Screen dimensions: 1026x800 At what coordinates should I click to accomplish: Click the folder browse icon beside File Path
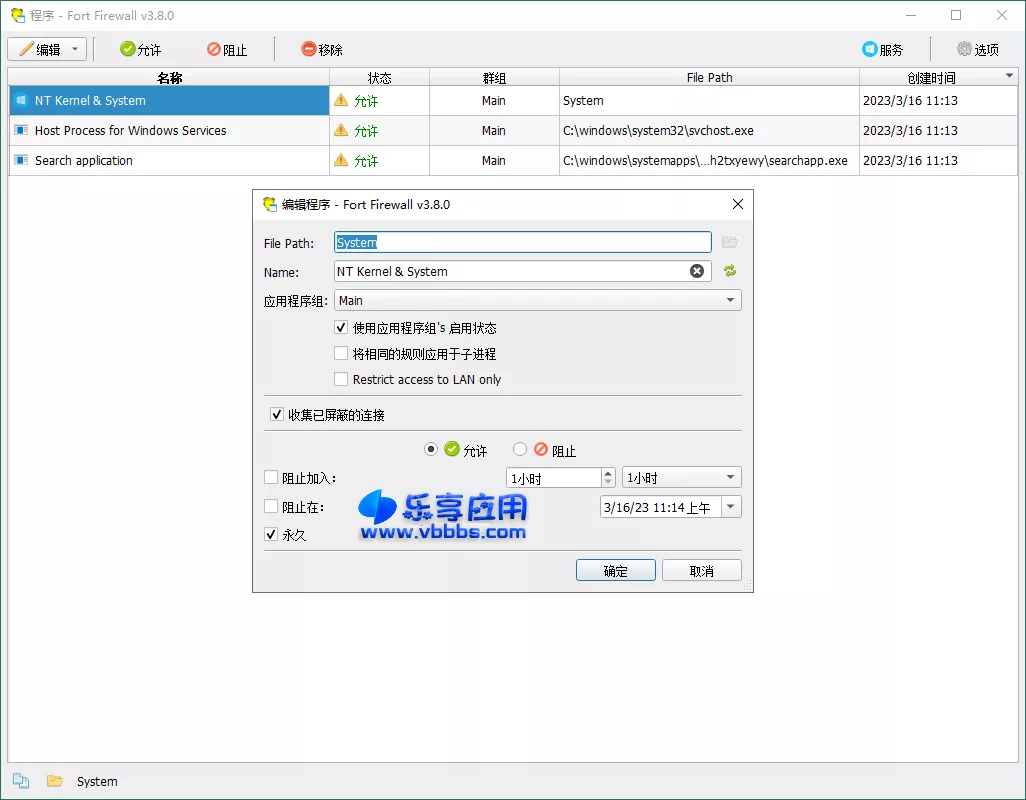tap(729, 242)
